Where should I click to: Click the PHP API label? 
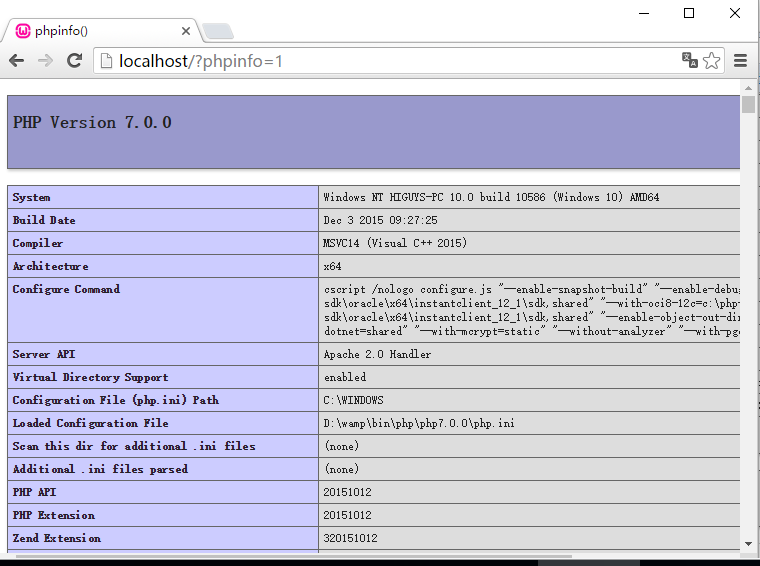pos(34,492)
